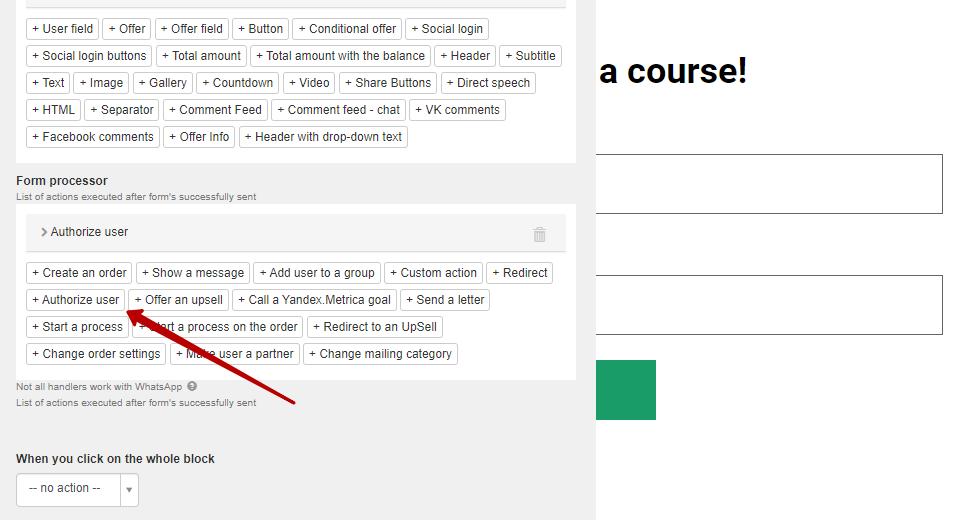Screen dimensions: 957x520
Task: Insert Social login buttons element
Action: pos(89,56)
